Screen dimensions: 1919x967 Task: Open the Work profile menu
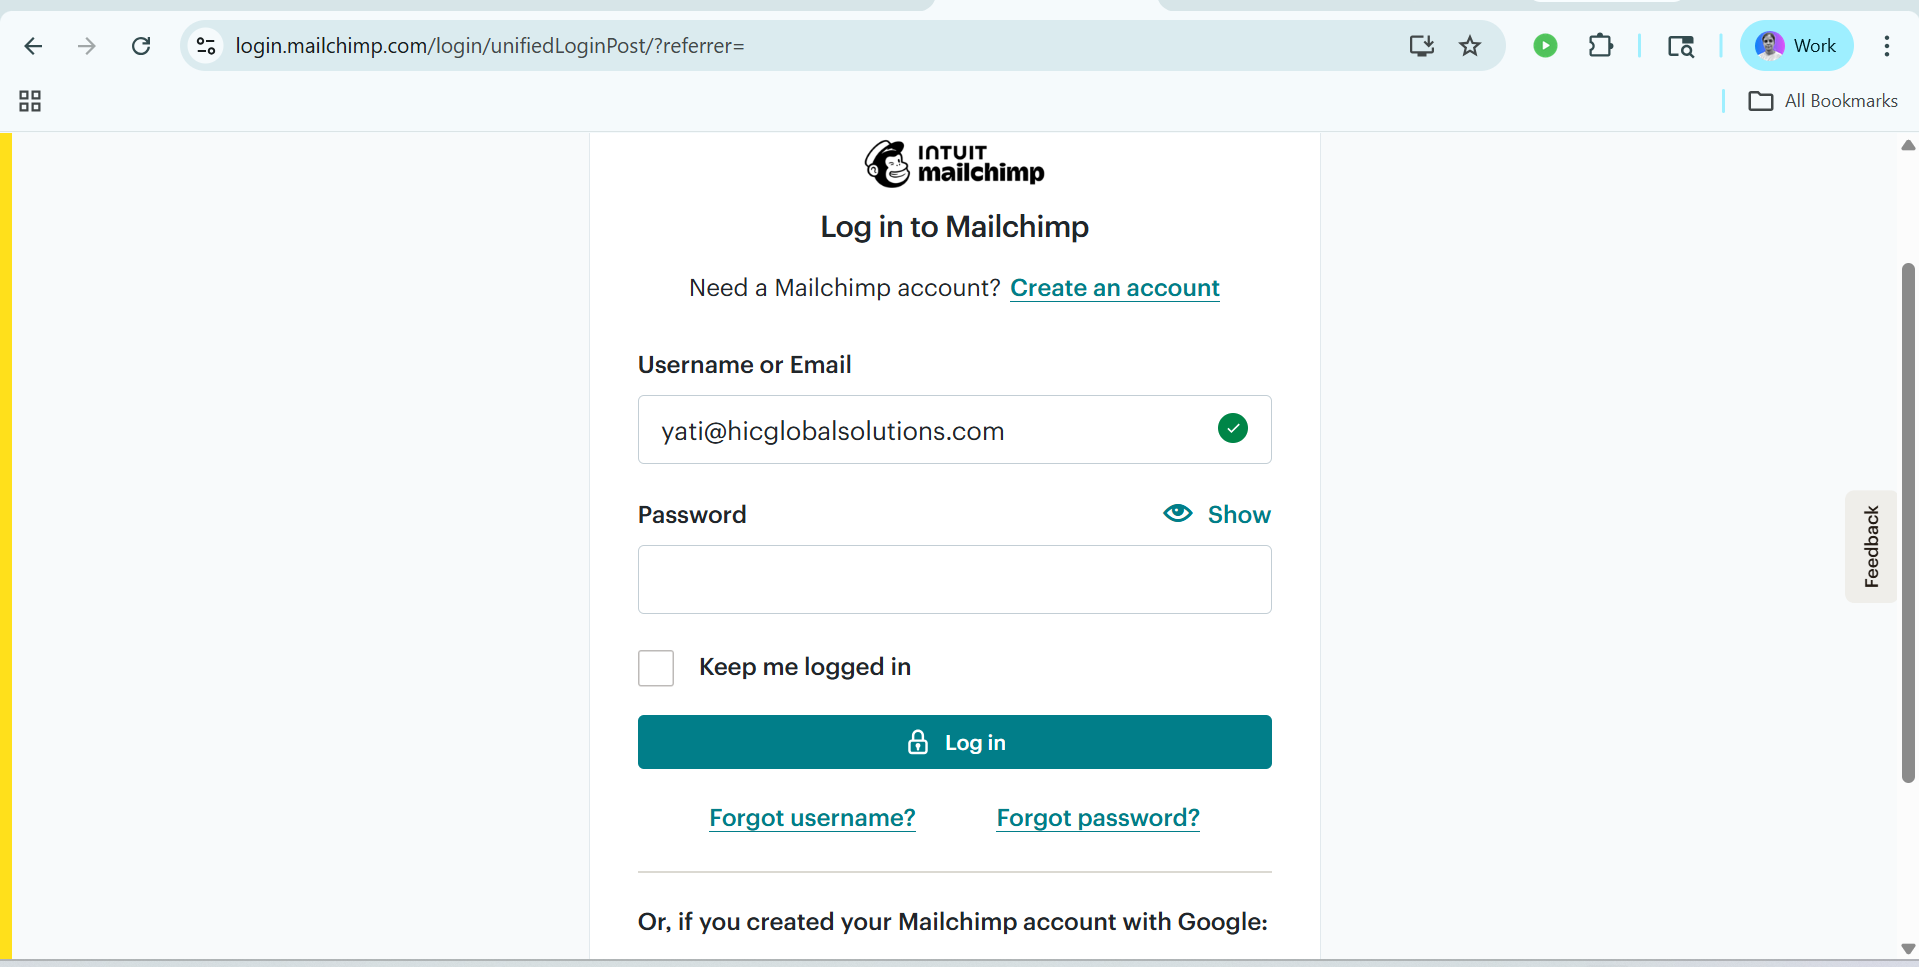click(x=1796, y=46)
